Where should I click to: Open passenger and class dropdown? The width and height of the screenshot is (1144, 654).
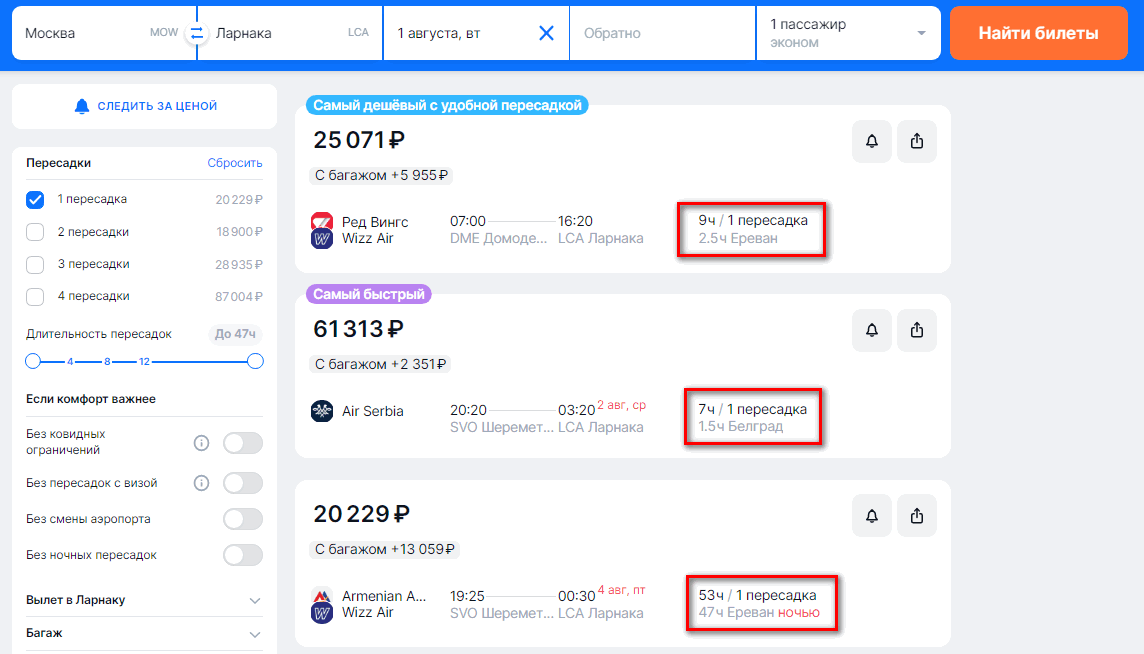848,33
